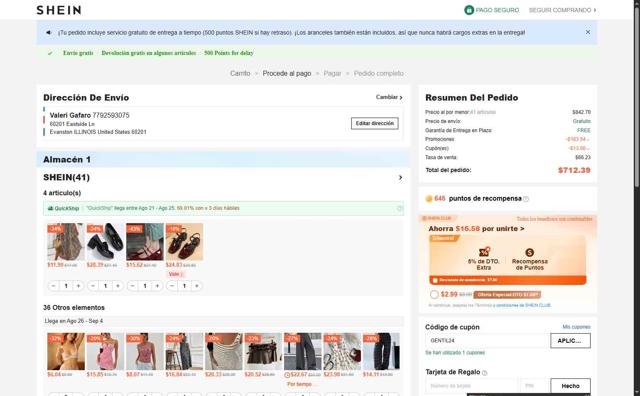Expand the SHEIN(41) items chevron
This screenshot has height=396, width=640.
[400, 178]
